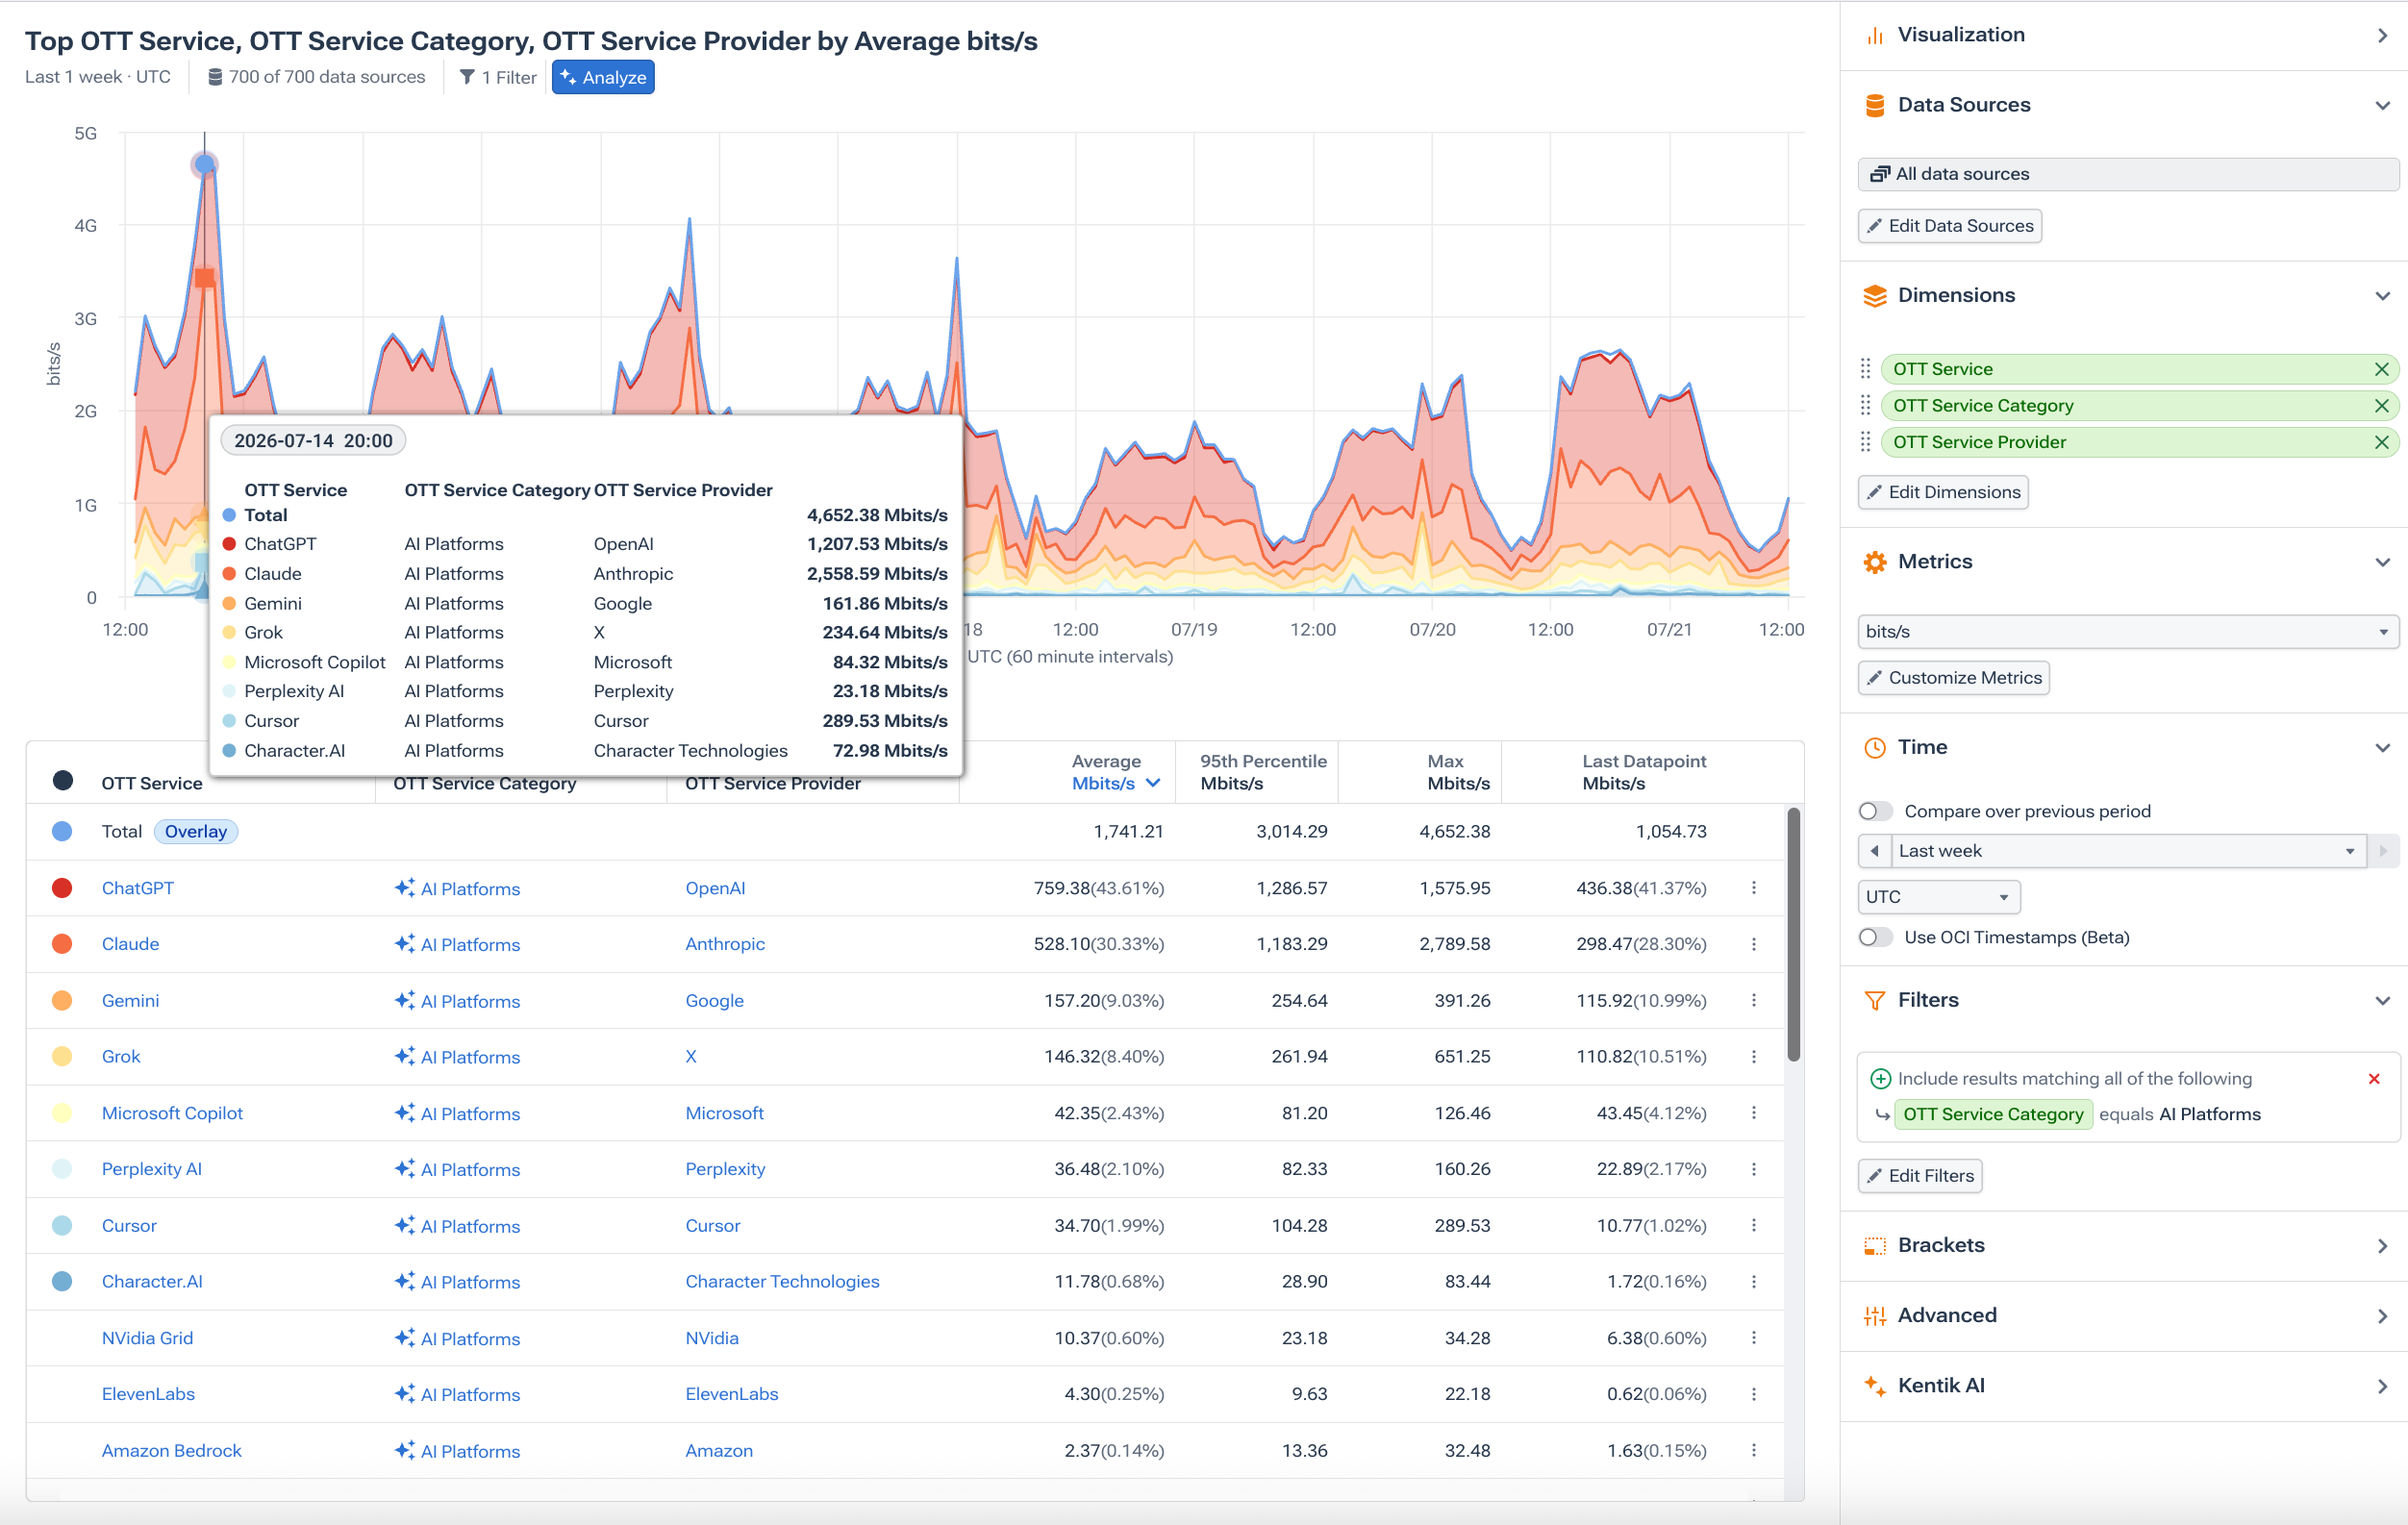Open the bits/s metric dropdown
Viewport: 2408px width, 1525px height.
[2127, 631]
